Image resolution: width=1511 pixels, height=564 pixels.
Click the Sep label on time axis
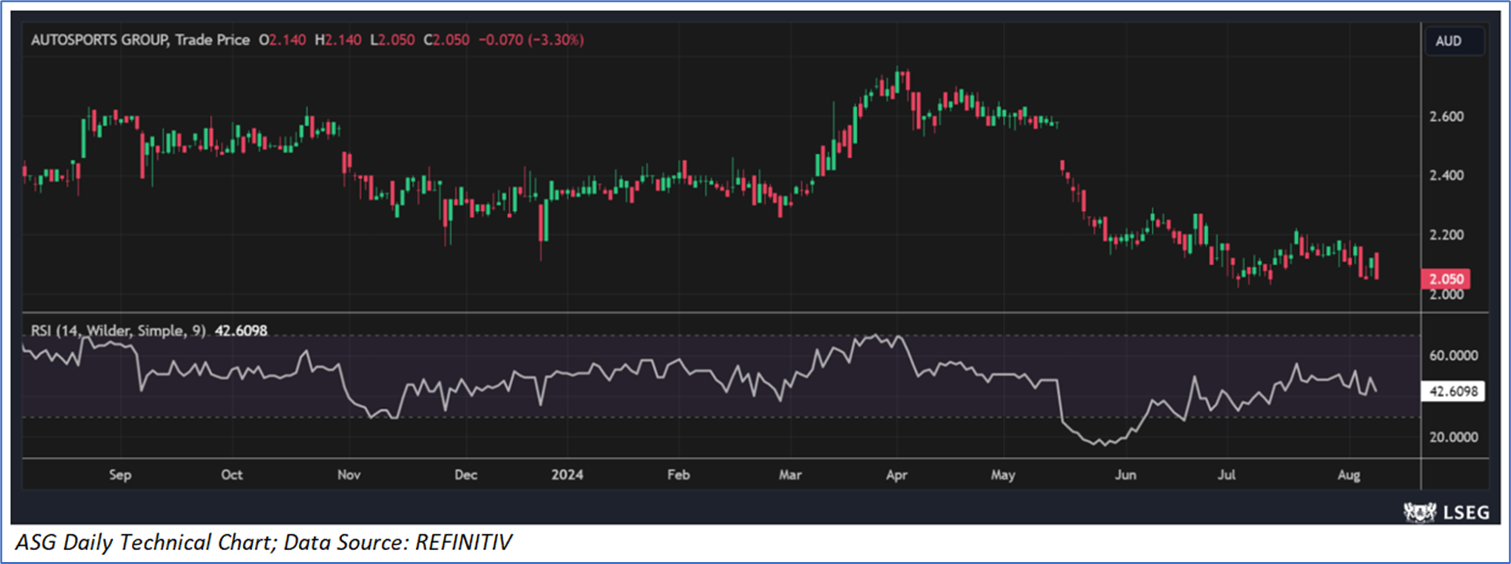120,475
